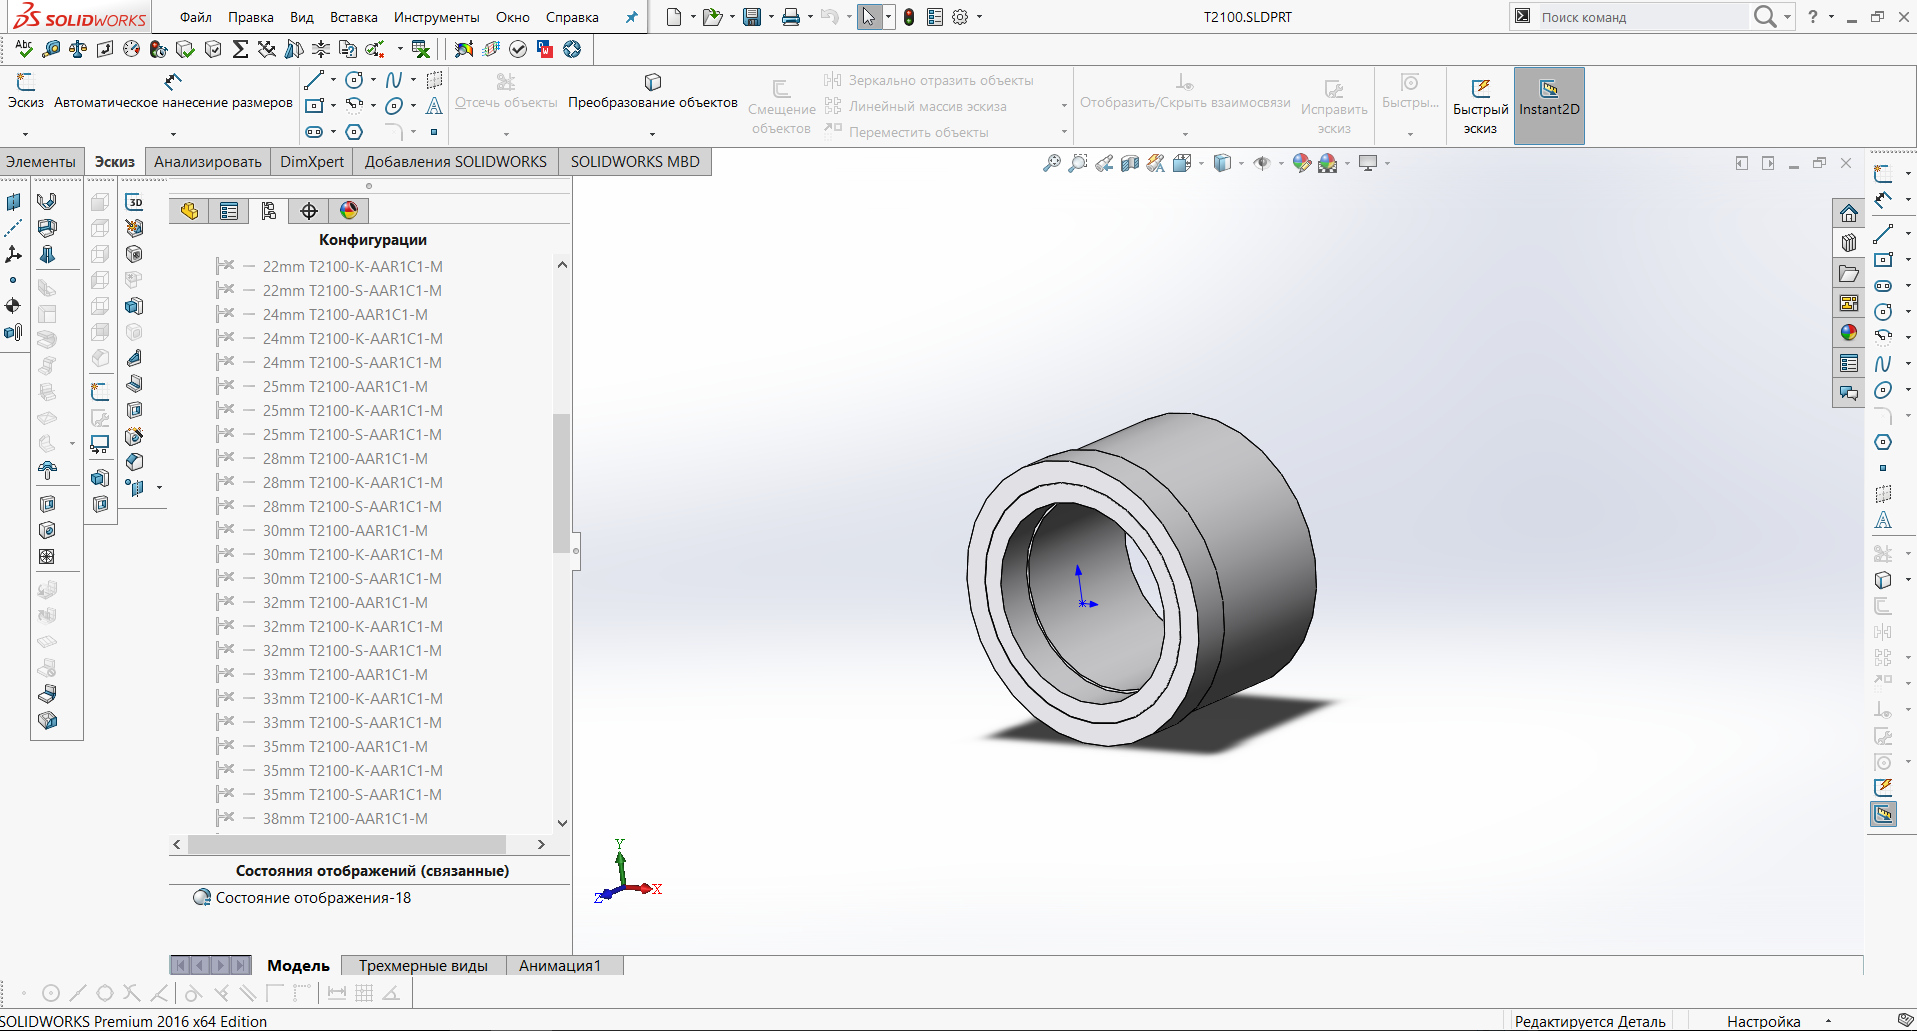The height and width of the screenshot is (1031, 1917).
Task: Open the Инструменты menu
Action: tap(437, 17)
